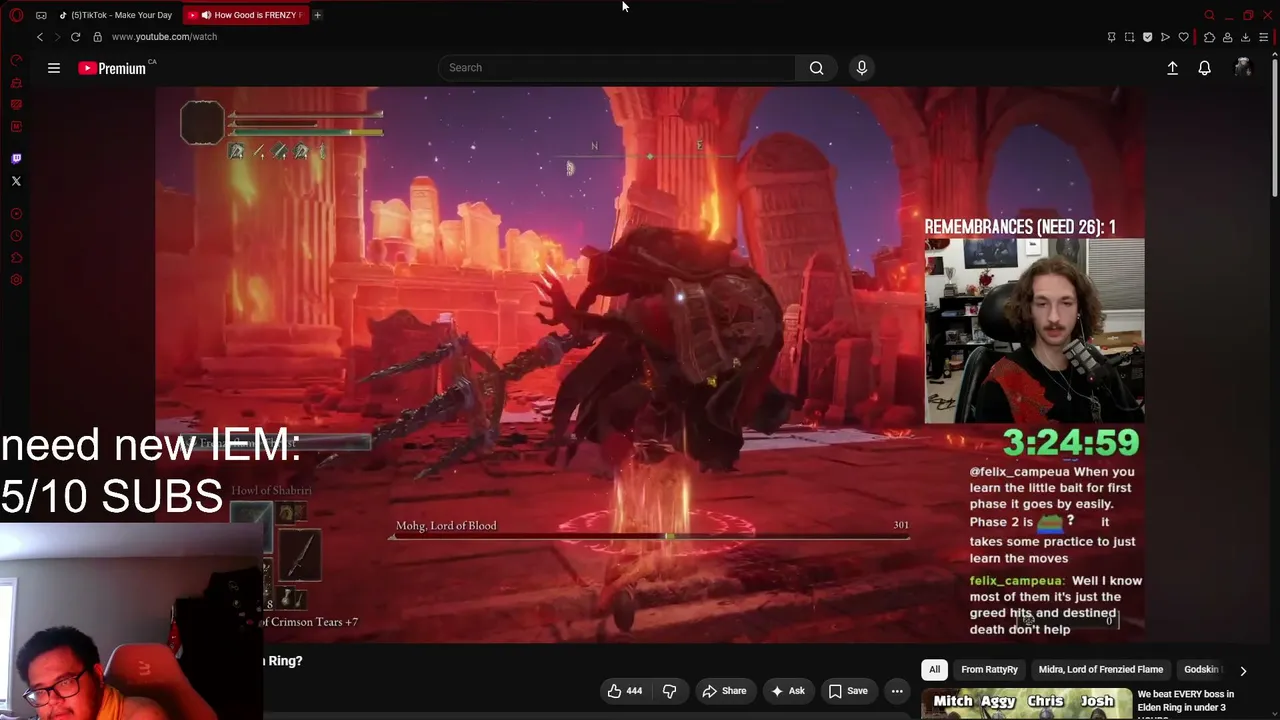Open the browser downloads icon
The width and height of the screenshot is (1280, 720).
[x=1245, y=37]
